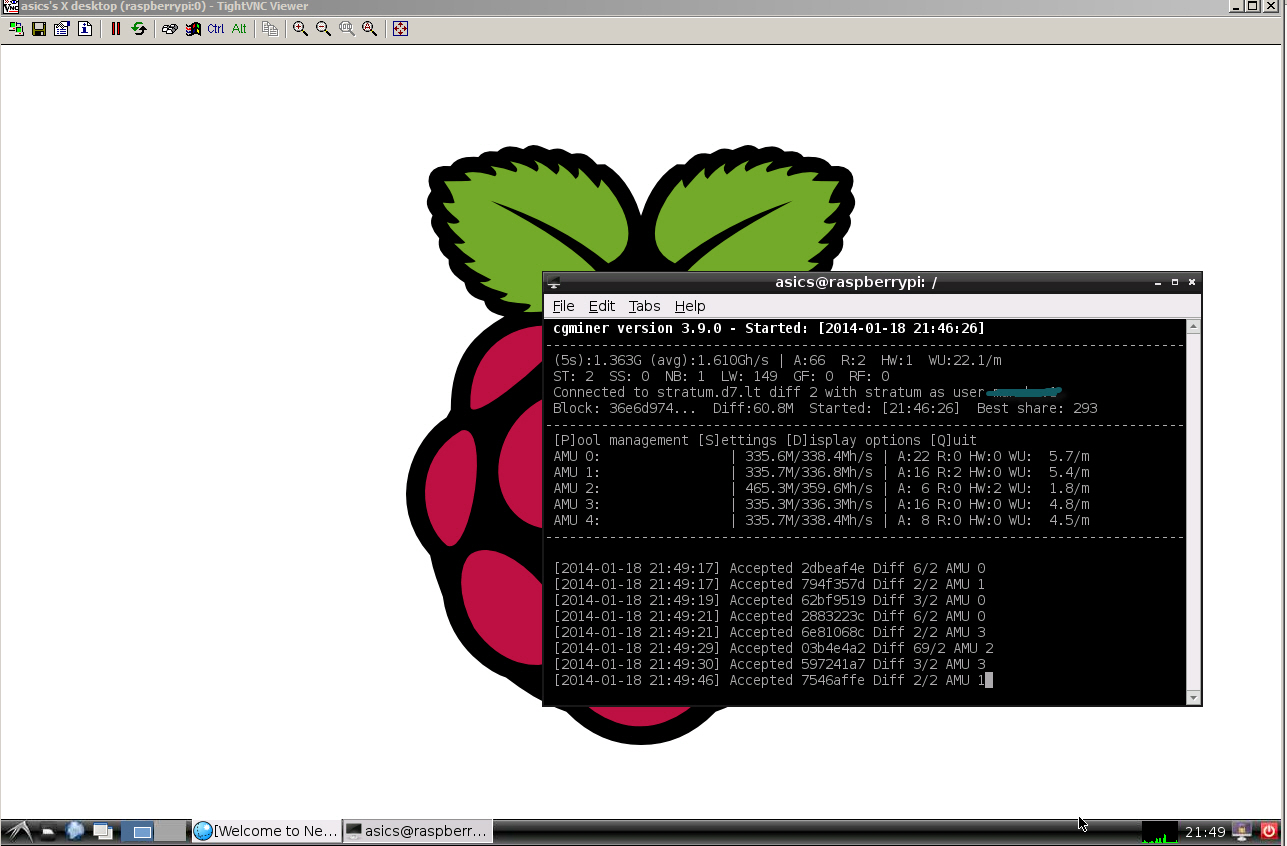Click the terminal title asics@raspberrypi: /
Screen dimensions: 1287x846
(x=856, y=282)
